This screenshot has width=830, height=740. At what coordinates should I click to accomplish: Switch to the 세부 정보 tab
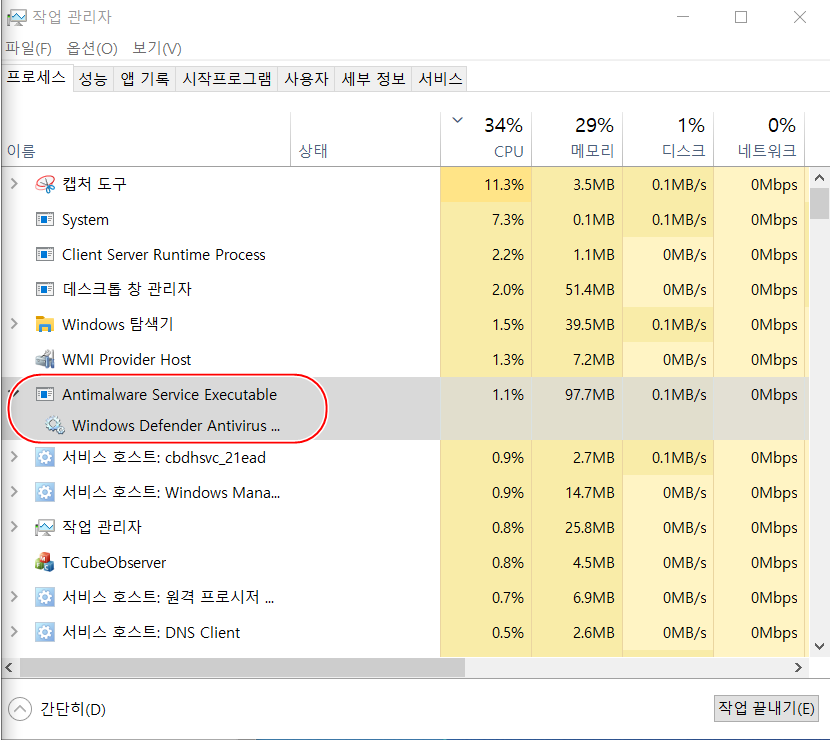[373, 79]
